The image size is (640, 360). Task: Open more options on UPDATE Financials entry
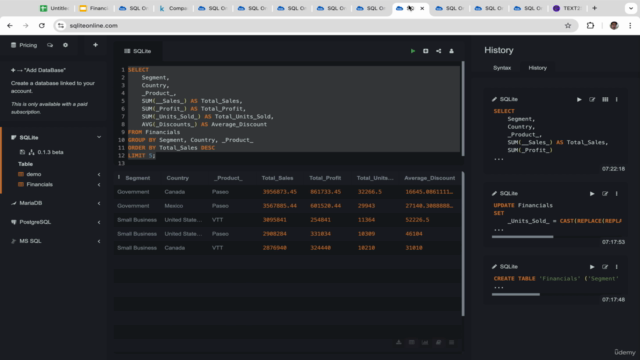click(617, 193)
